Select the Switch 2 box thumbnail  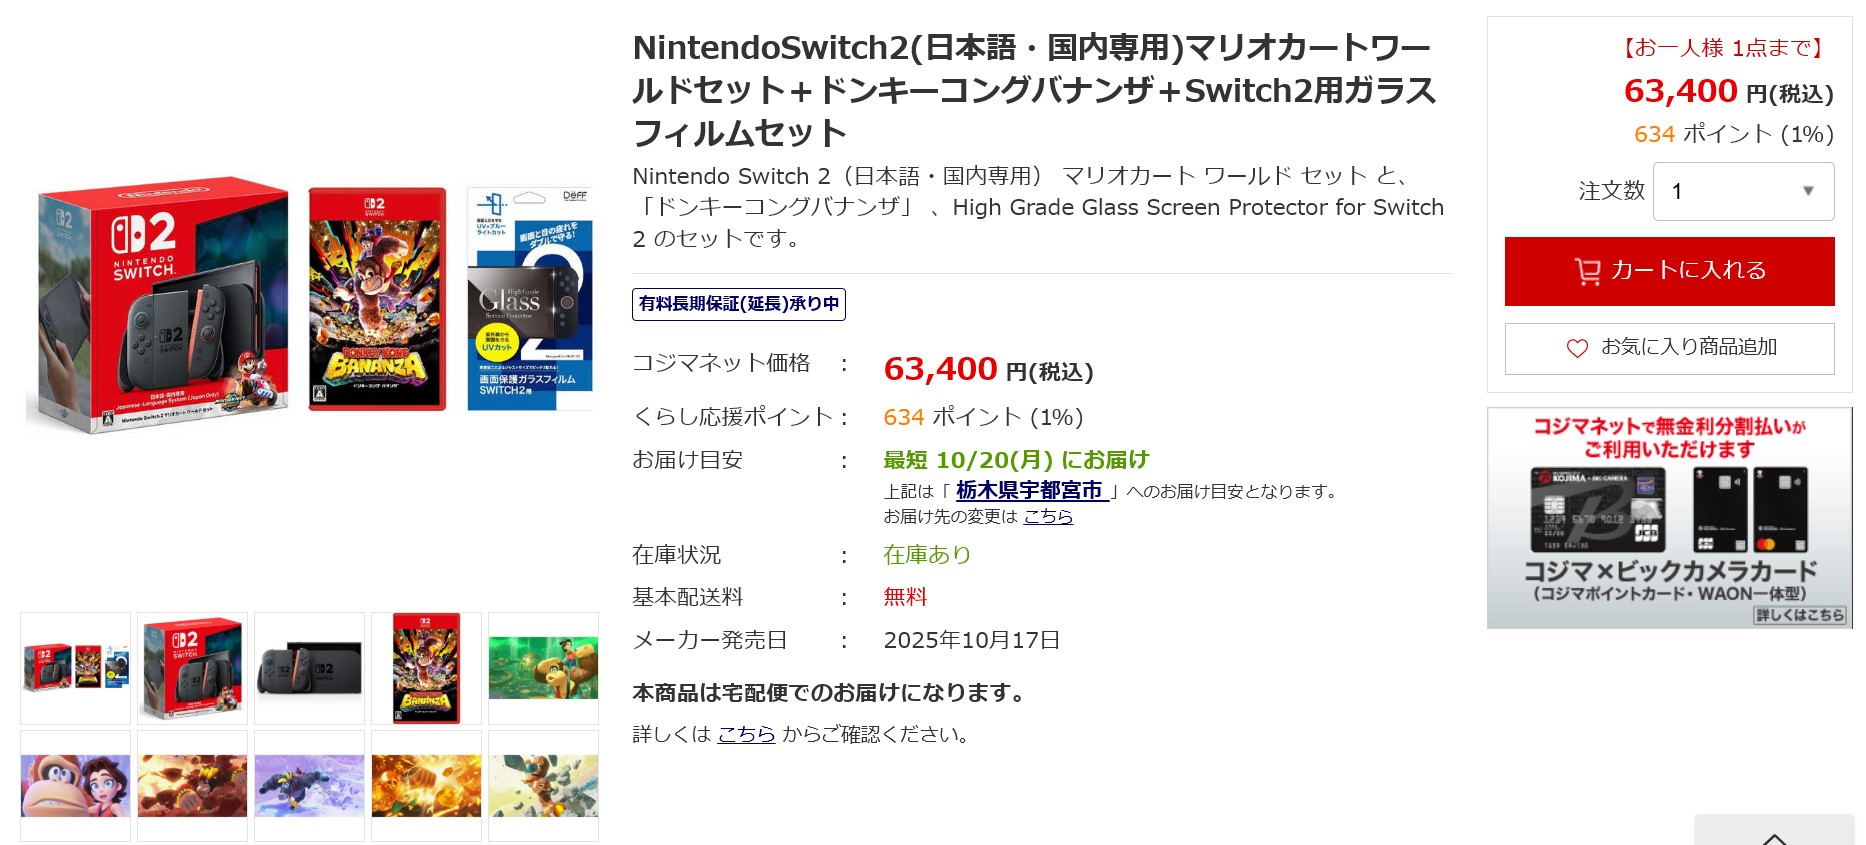tap(193, 668)
